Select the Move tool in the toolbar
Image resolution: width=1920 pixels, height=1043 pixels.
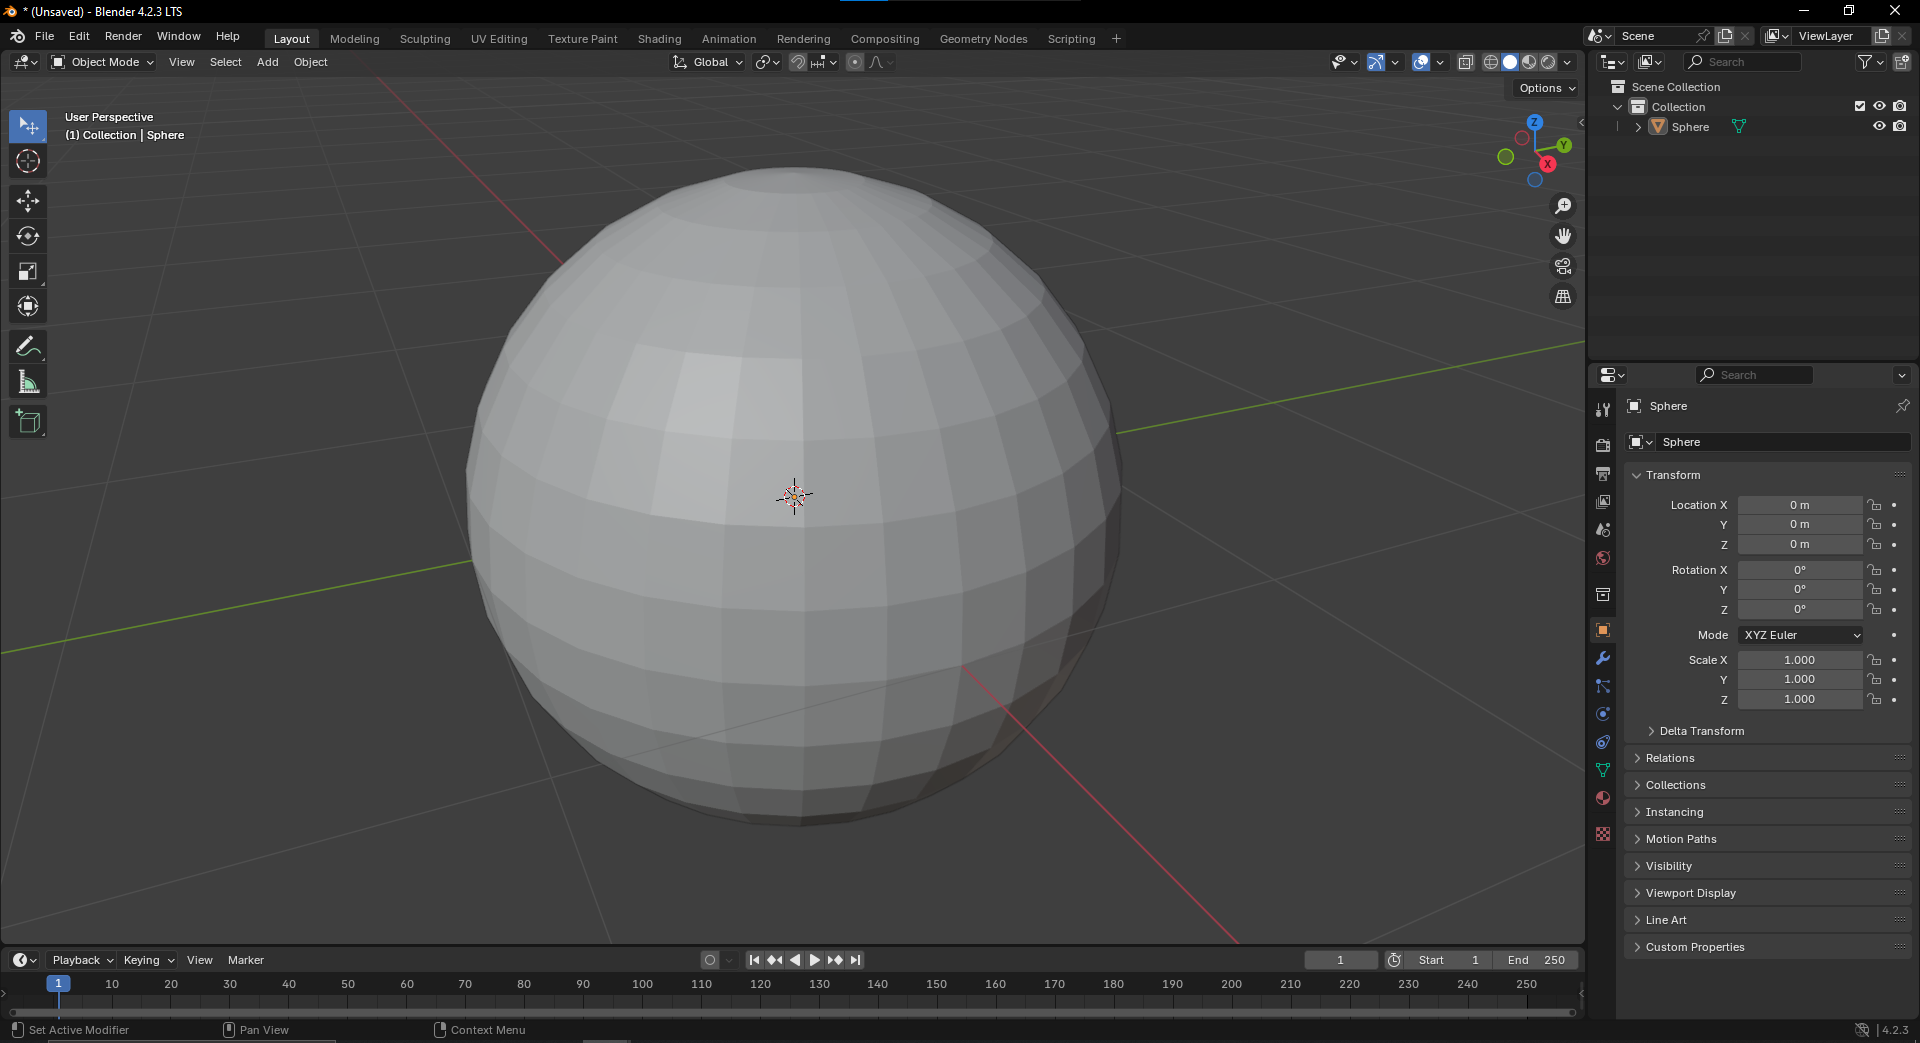[28, 201]
